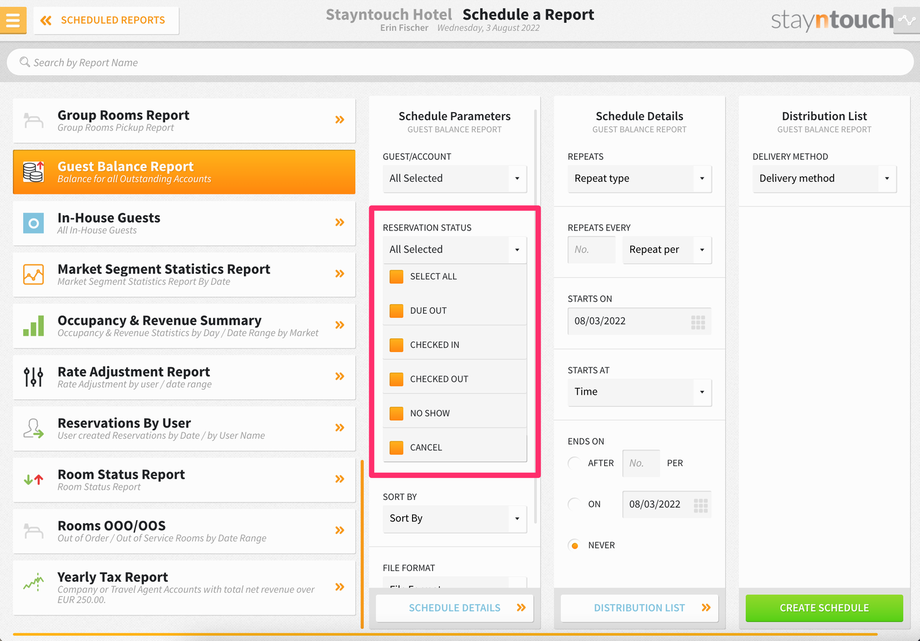The height and width of the screenshot is (641, 920).
Task: Click the Market Segment Statistics chart icon
Action: point(33,274)
